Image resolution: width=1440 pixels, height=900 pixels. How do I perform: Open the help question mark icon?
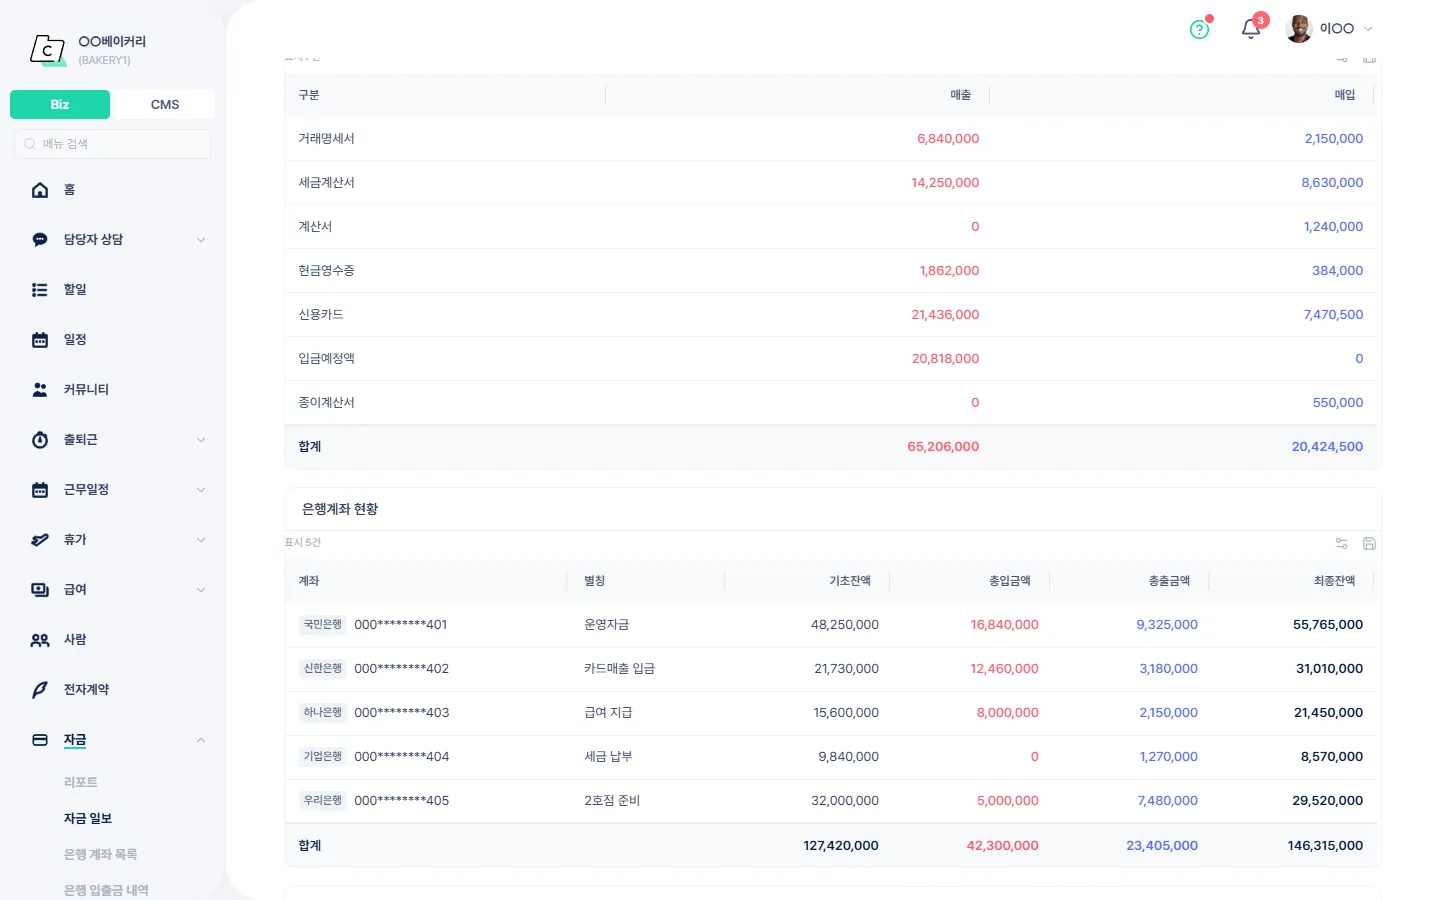point(1199,29)
